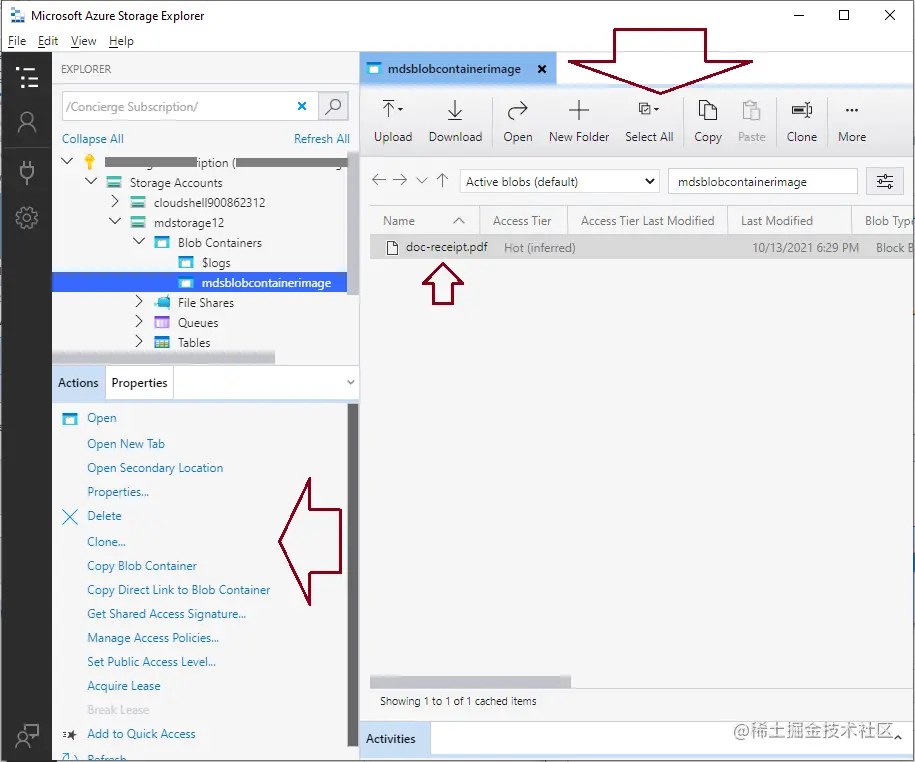Click the Download toolbar icon
This screenshot has width=915, height=762.
pos(455,118)
